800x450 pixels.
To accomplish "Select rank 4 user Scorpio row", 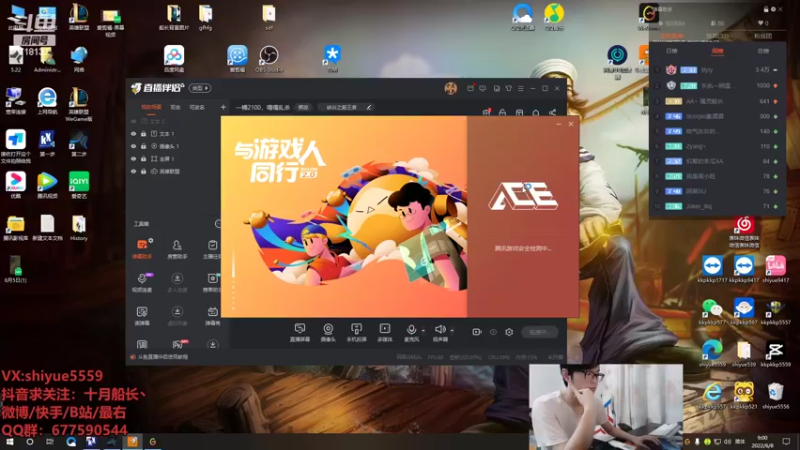I will [x=716, y=116].
